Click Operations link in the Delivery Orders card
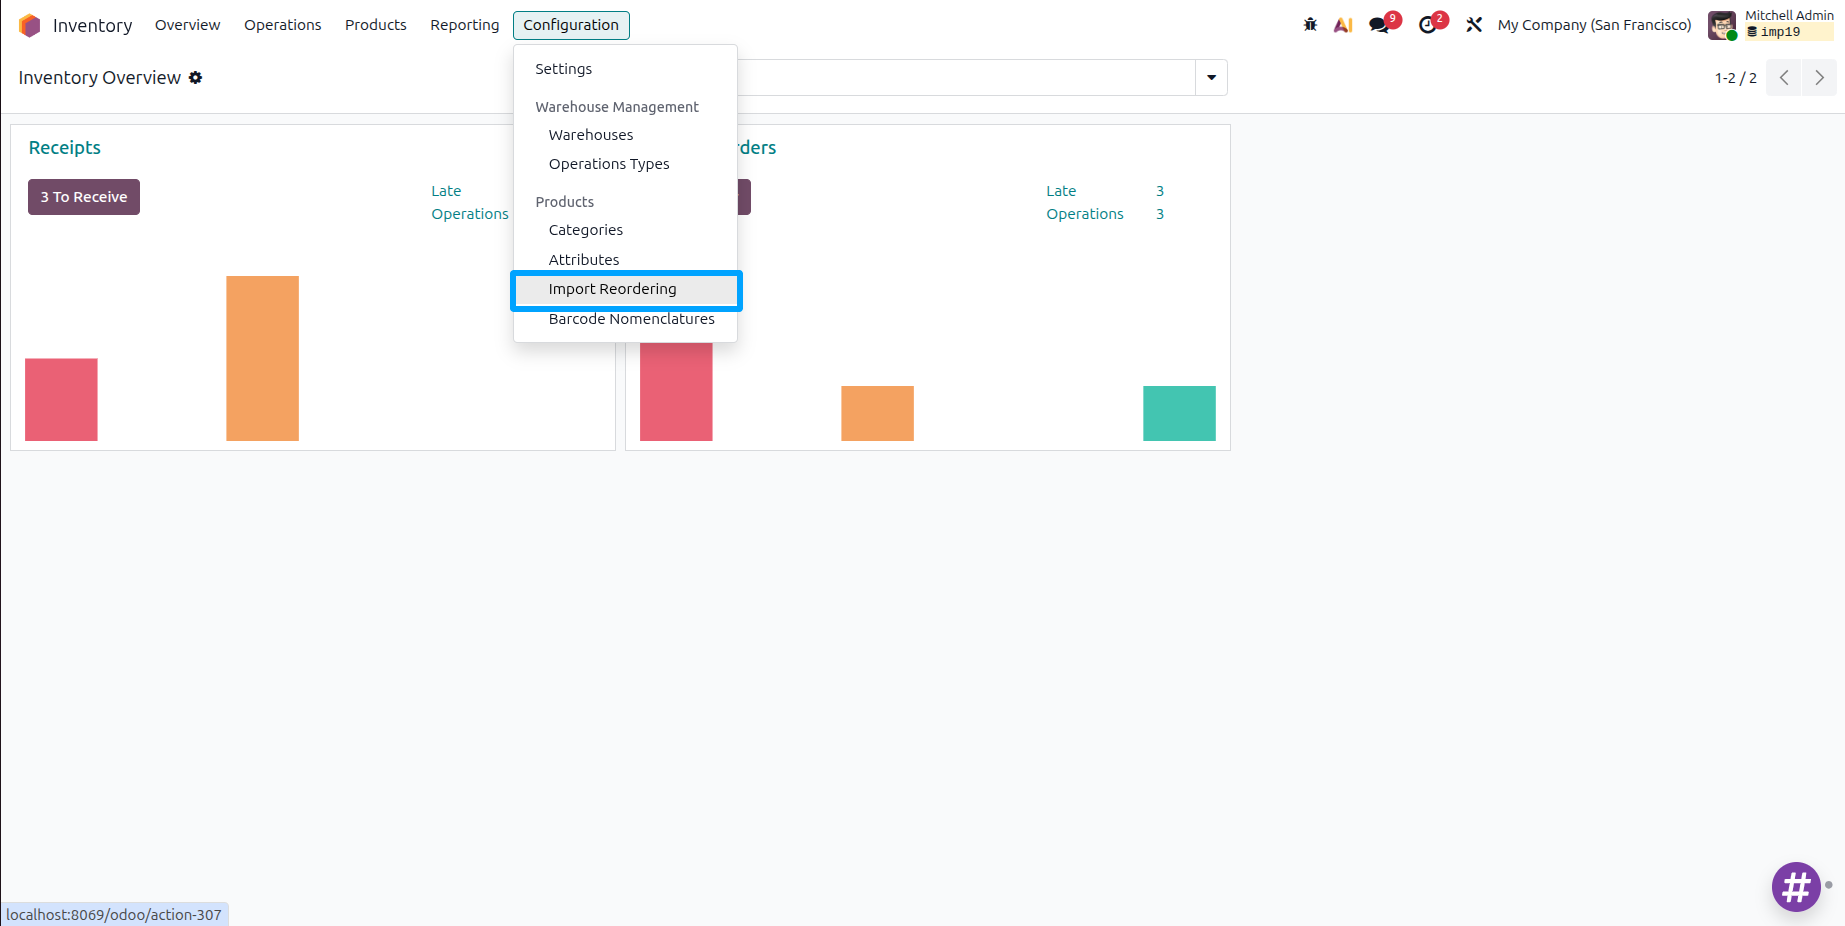 (x=1085, y=214)
